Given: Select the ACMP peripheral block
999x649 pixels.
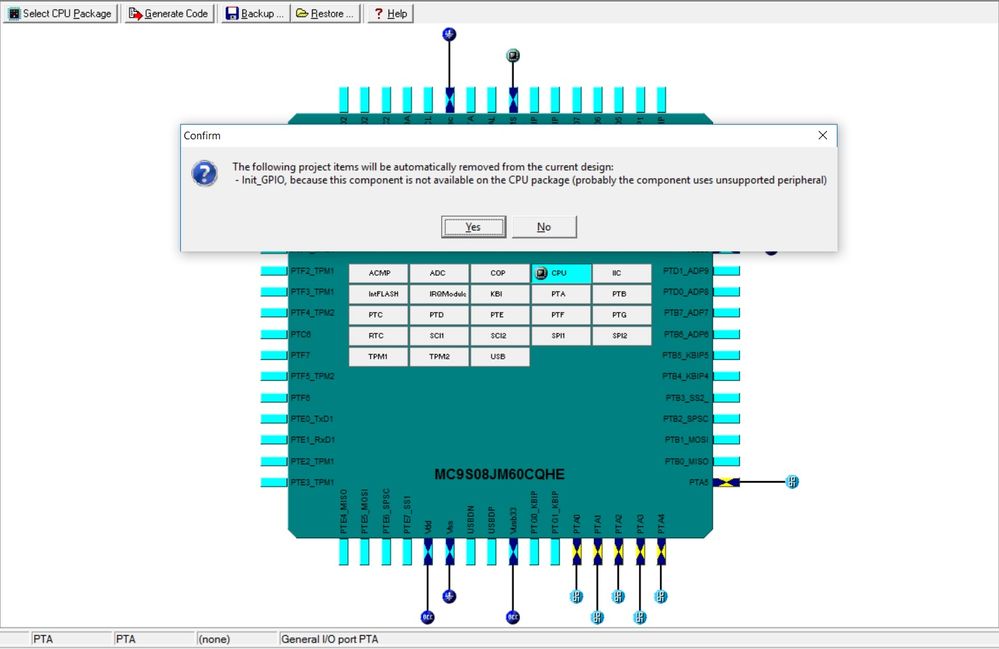Looking at the screenshot, I should point(378,273).
